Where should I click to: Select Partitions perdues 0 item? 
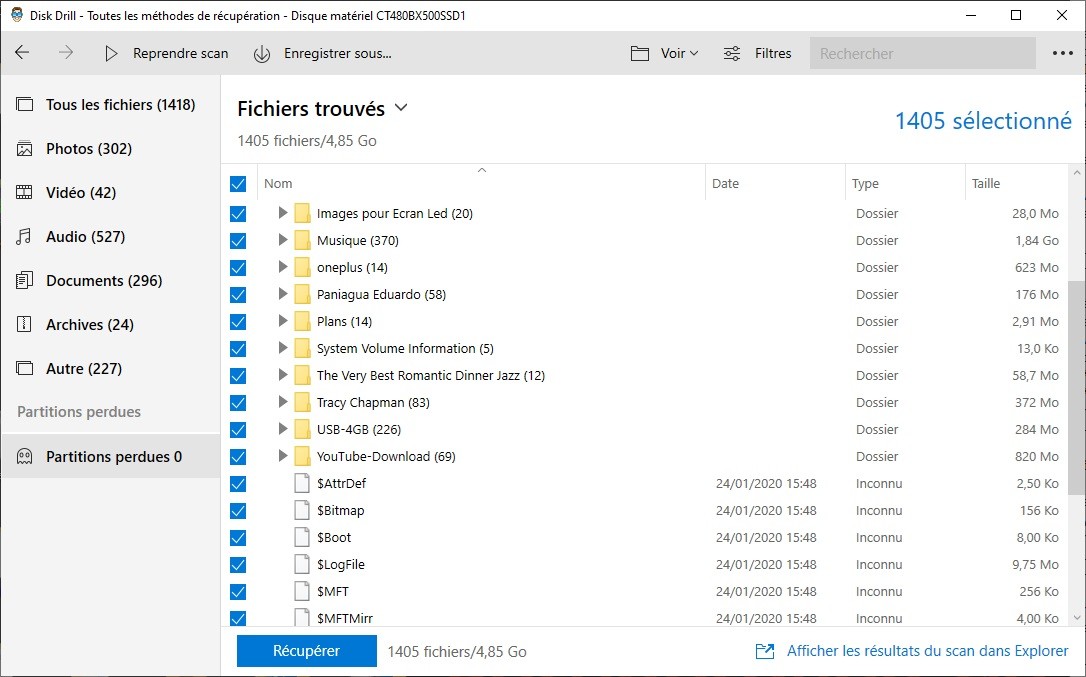click(113, 457)
